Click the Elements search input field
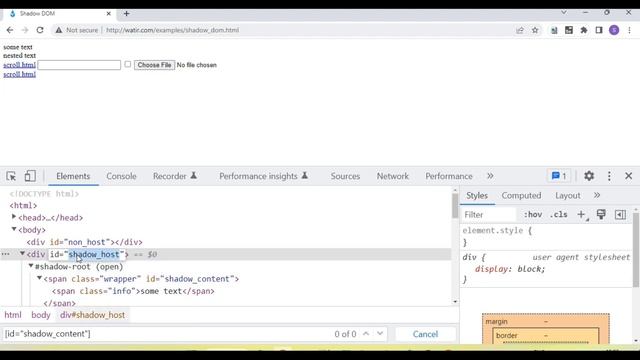 167,334
